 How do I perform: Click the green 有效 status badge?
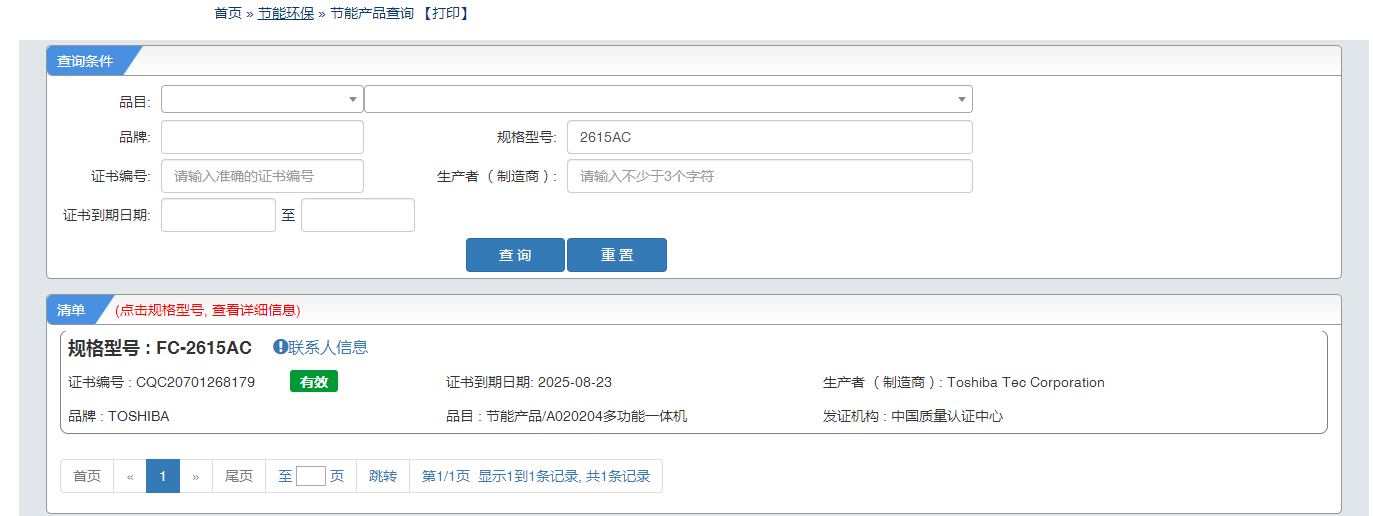(x=314, y=382)
